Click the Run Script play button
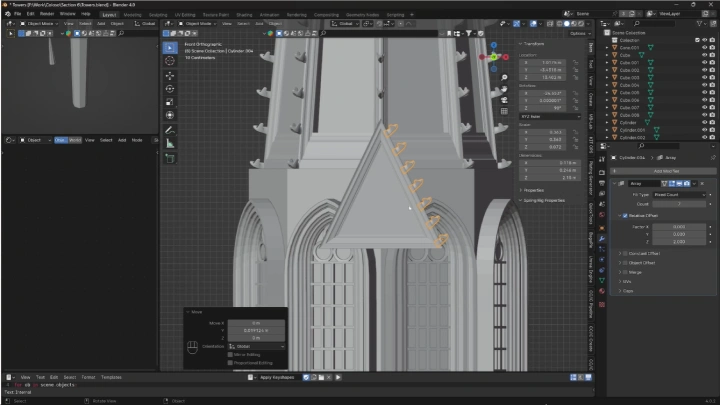Screen dimensions: 720x405 338,377
